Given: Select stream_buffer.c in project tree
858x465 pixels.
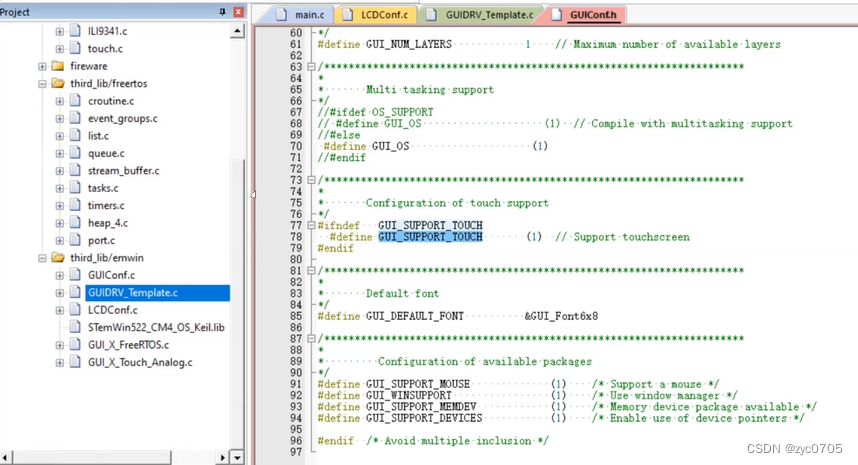Looking at the screenshot, I should [x=124, y=171].
